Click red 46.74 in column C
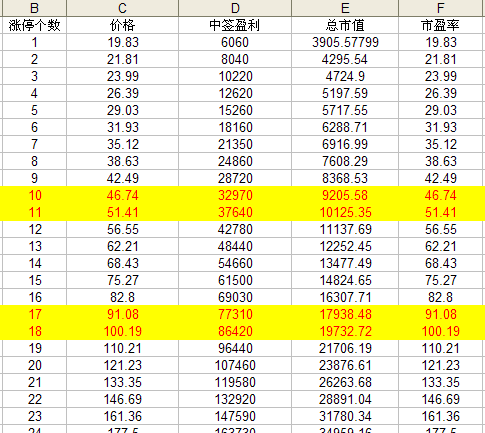Viewport: 485px width, 433px height. click(122, 195)
